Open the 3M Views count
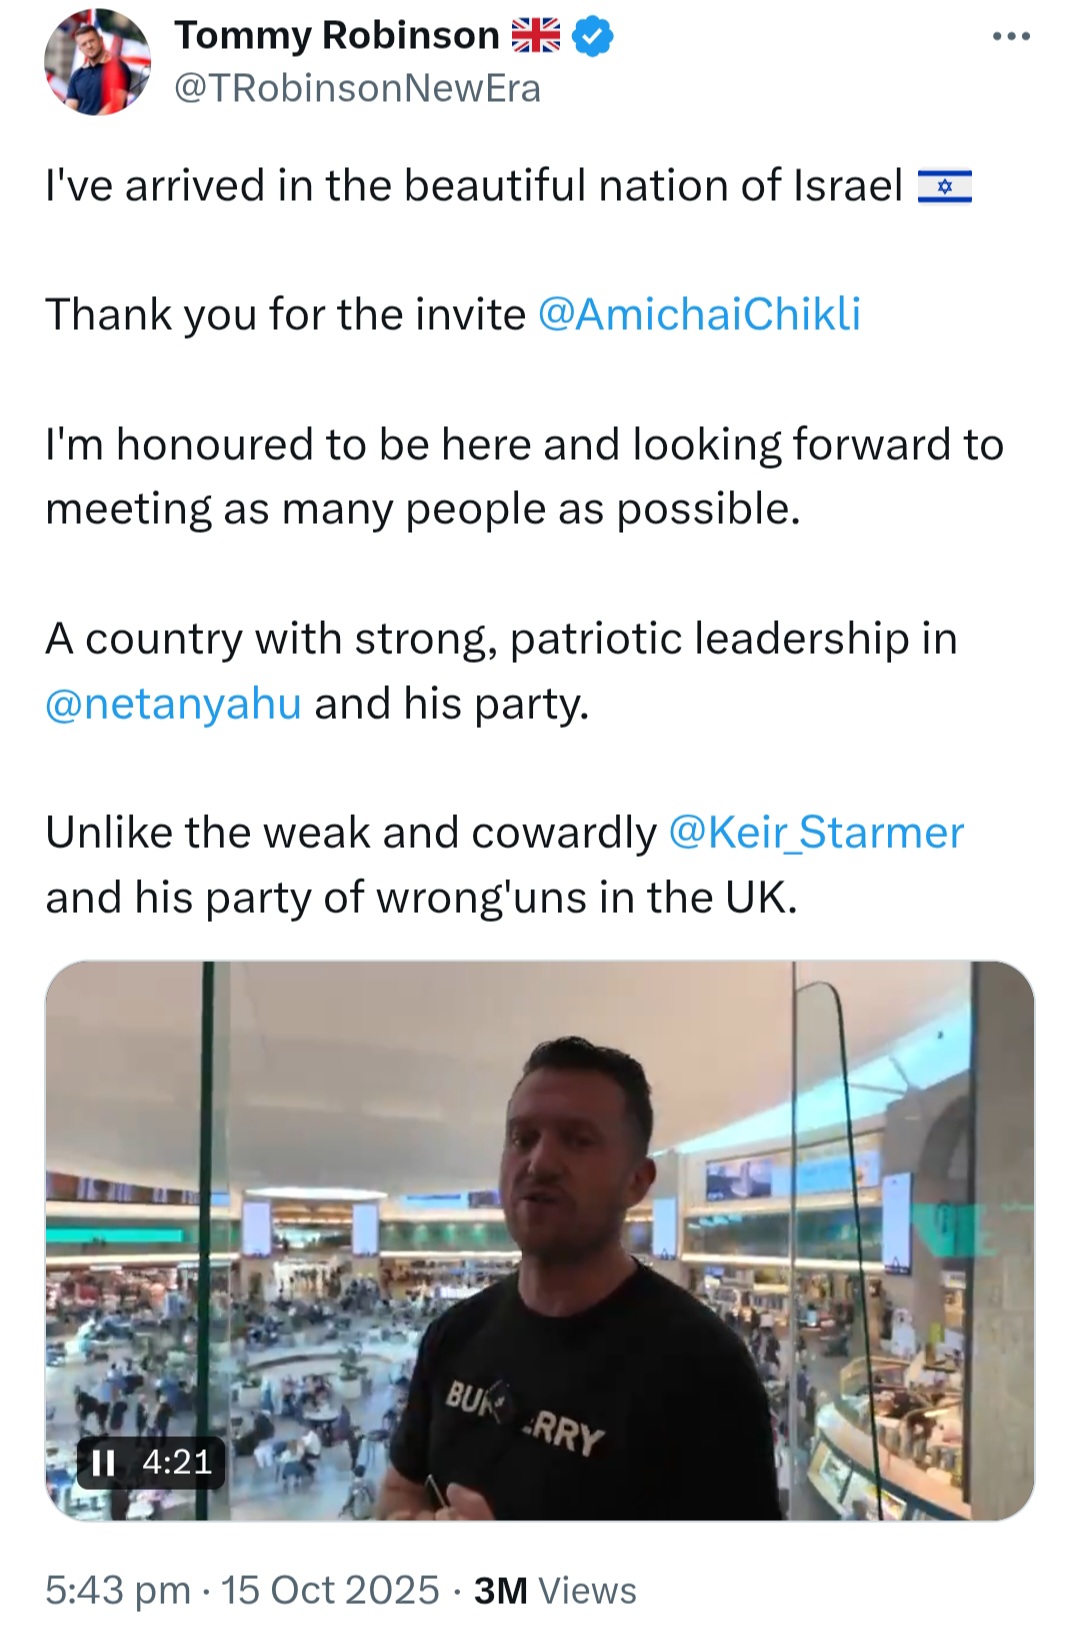Screen dimensions: 1080x1634 pos(555,1590)
